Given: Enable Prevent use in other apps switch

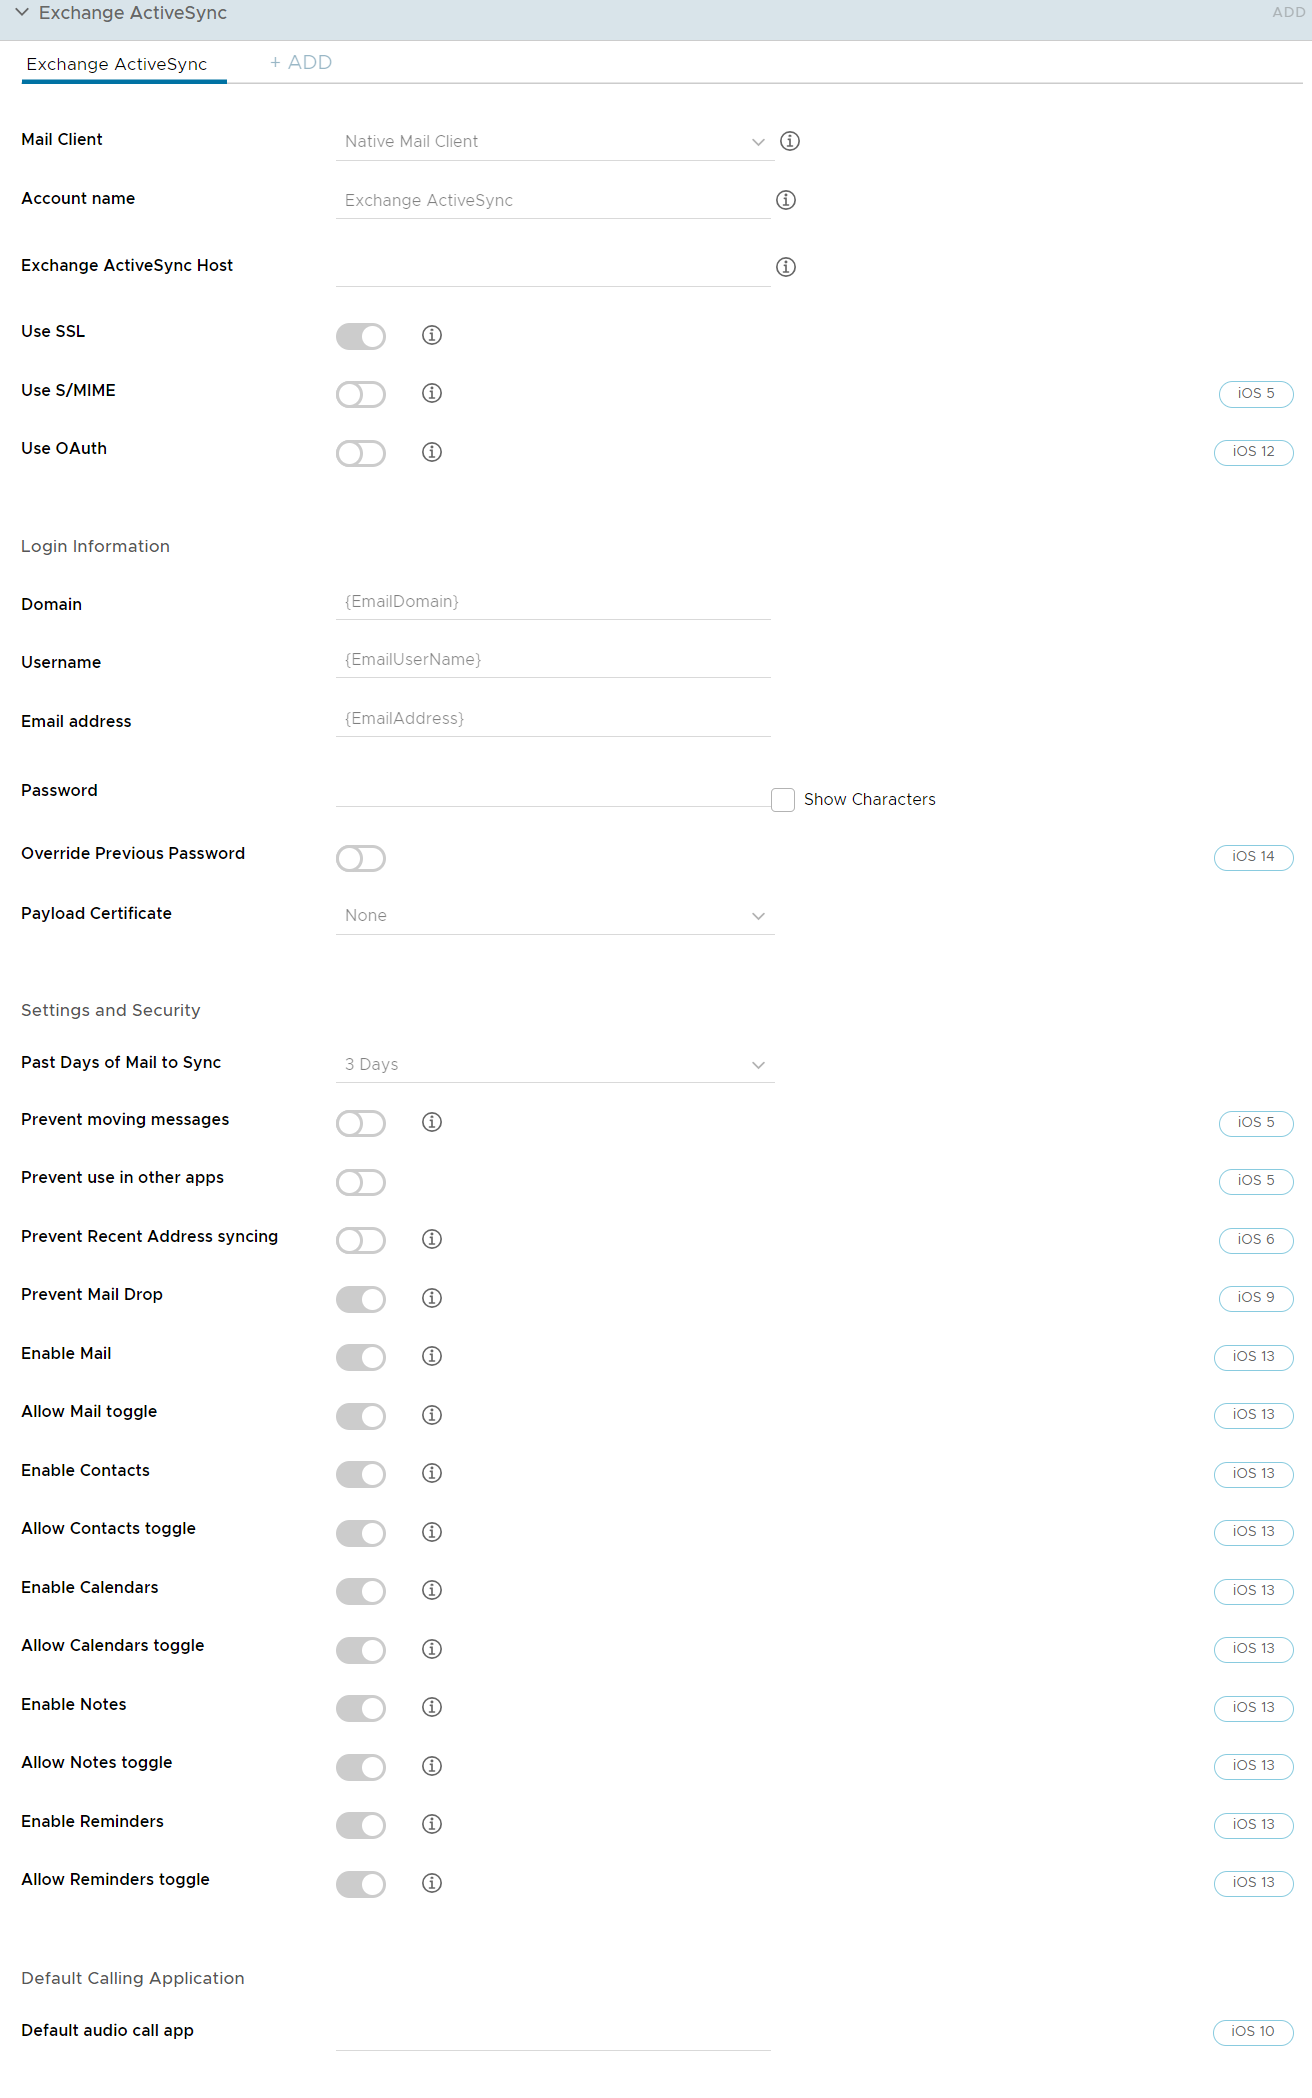Looking at the screenshot, I should (361, 1182).
